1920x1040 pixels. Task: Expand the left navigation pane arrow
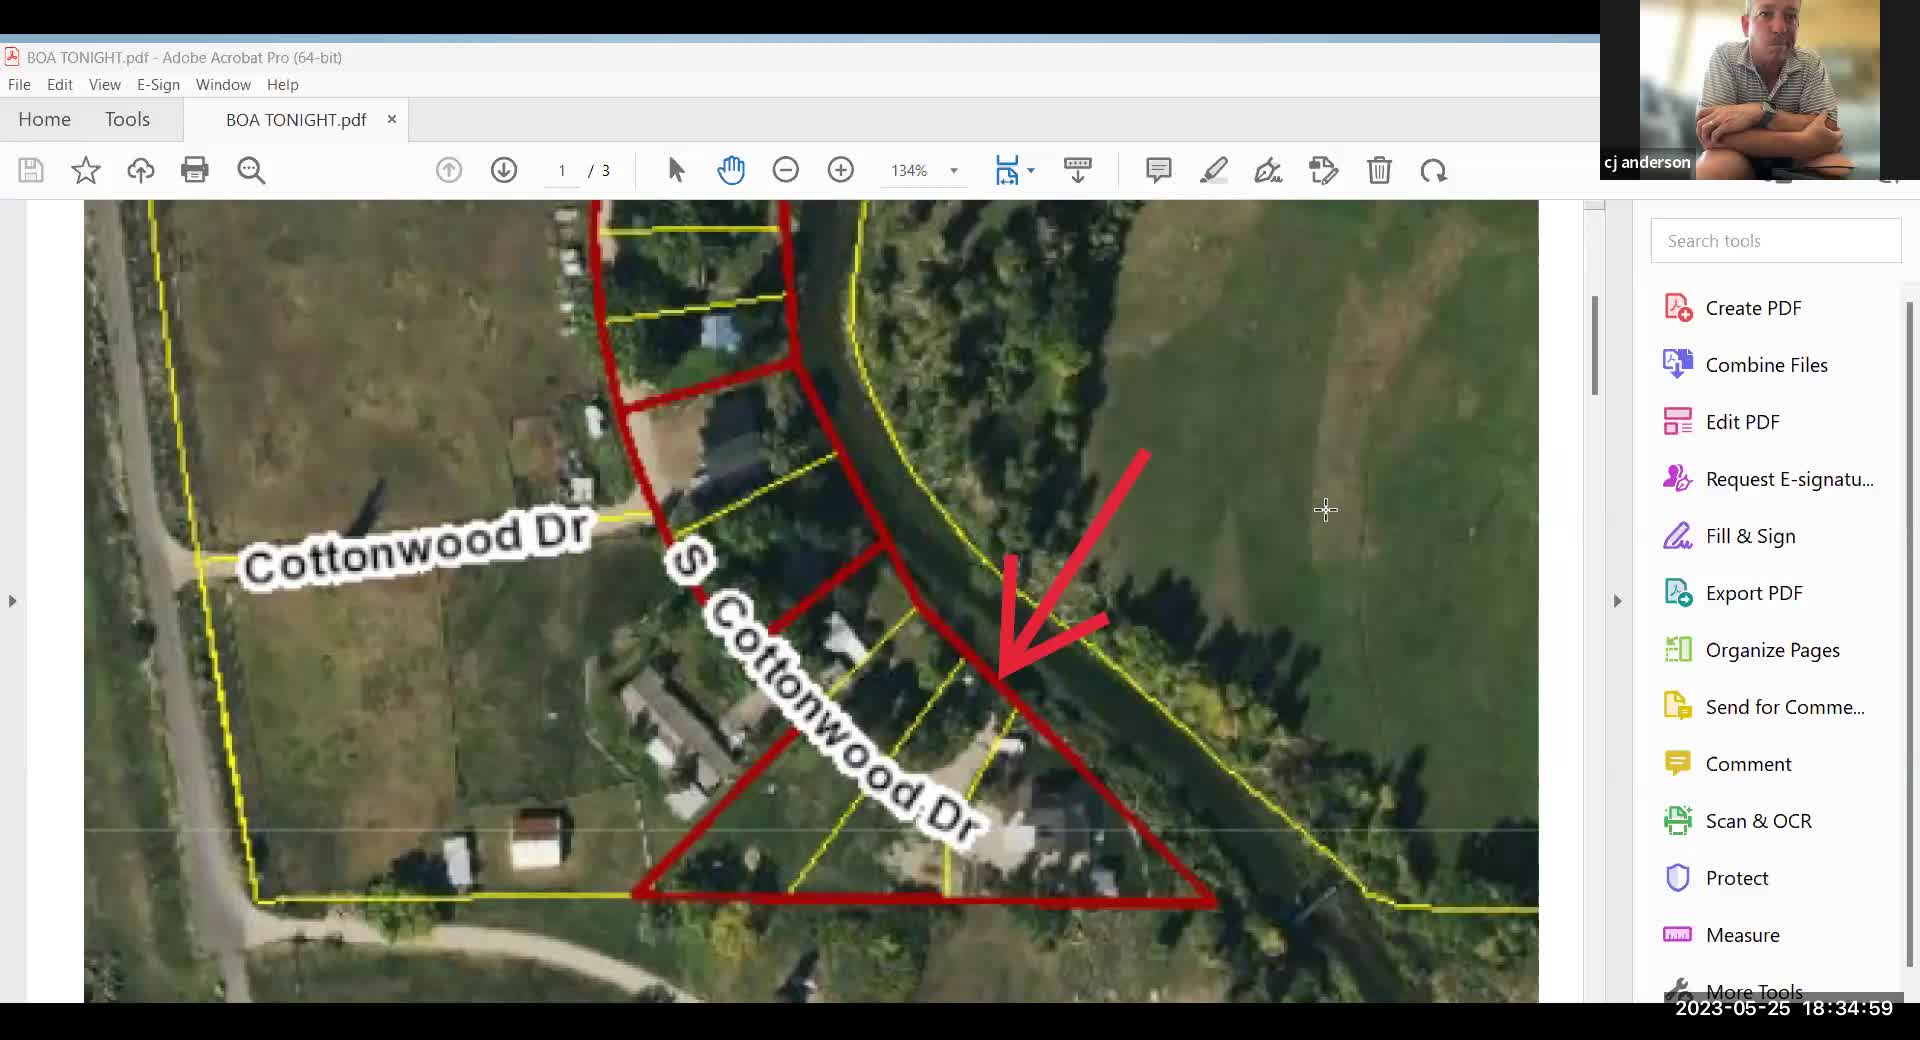point(12,600)
